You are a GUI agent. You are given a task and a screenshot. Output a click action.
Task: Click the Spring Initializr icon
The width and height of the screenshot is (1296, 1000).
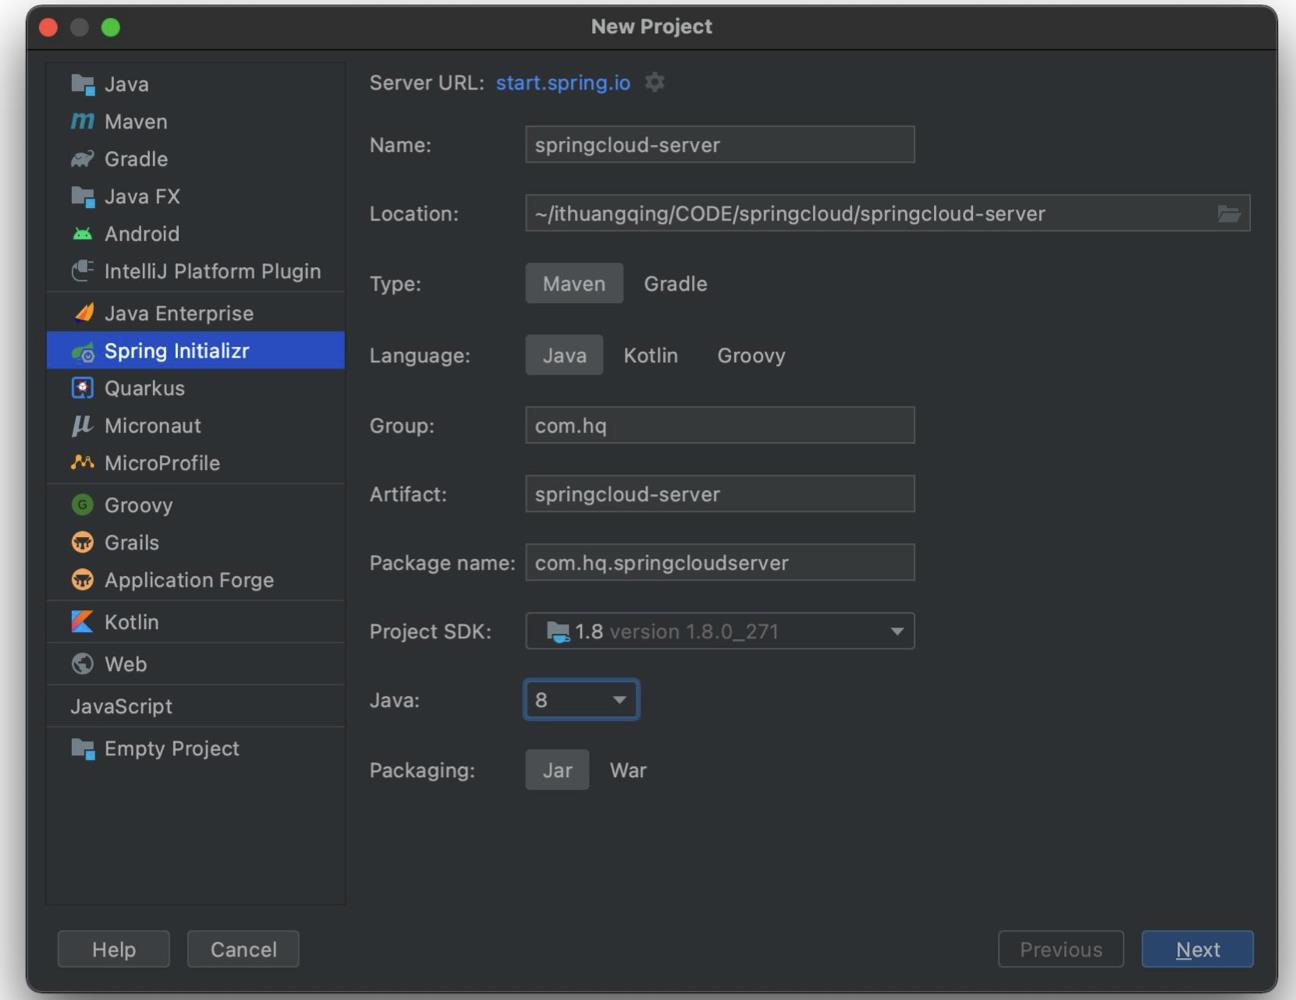(83, 351)
